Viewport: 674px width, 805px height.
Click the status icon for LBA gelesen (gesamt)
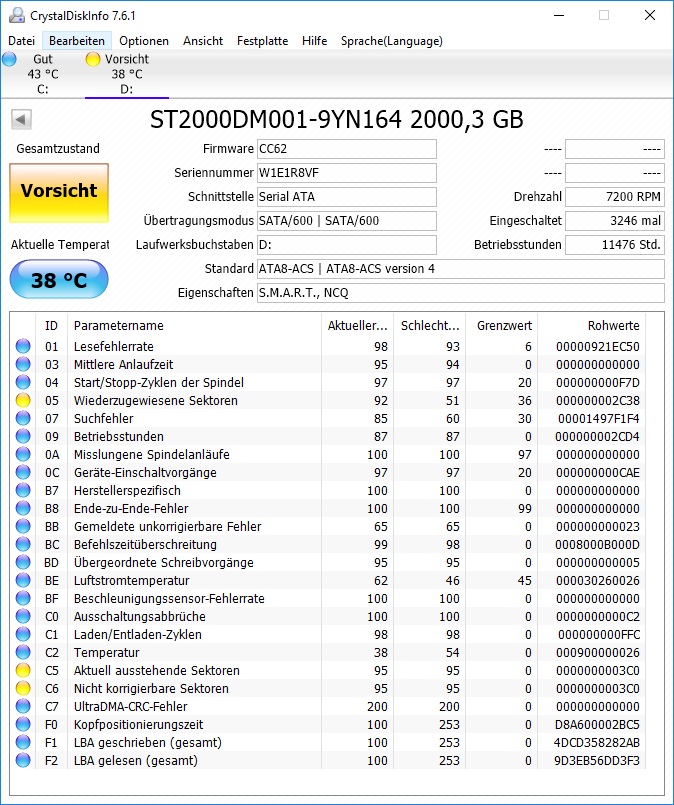(x=23, y=760)
